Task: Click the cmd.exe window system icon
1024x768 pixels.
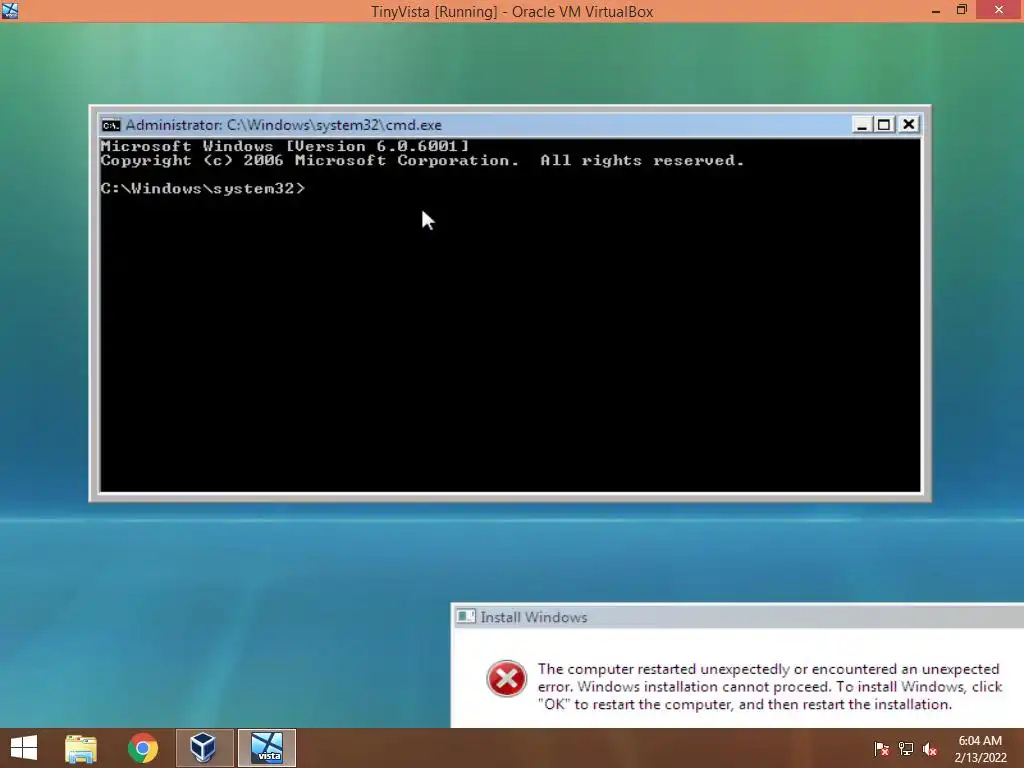Action: point(111,125)
